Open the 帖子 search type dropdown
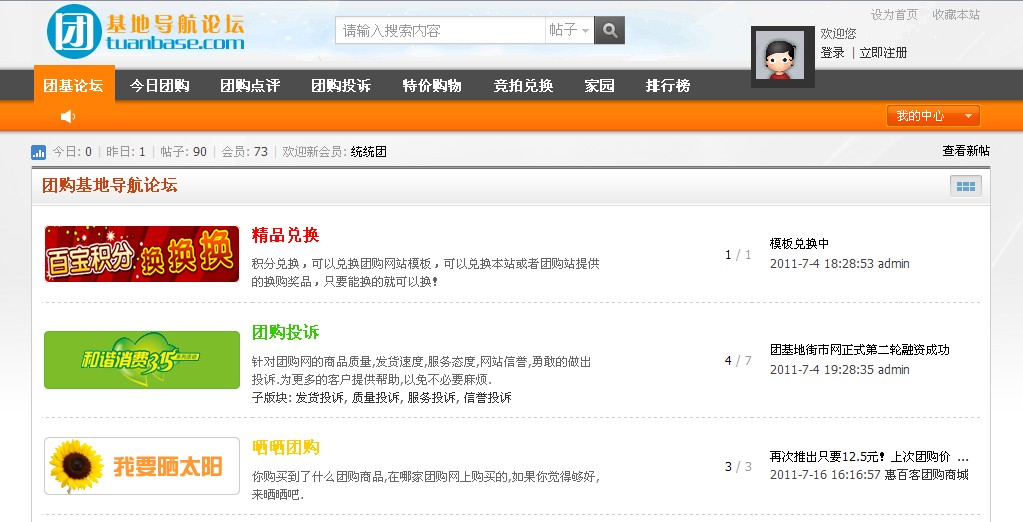 click(x=570, y=30)
